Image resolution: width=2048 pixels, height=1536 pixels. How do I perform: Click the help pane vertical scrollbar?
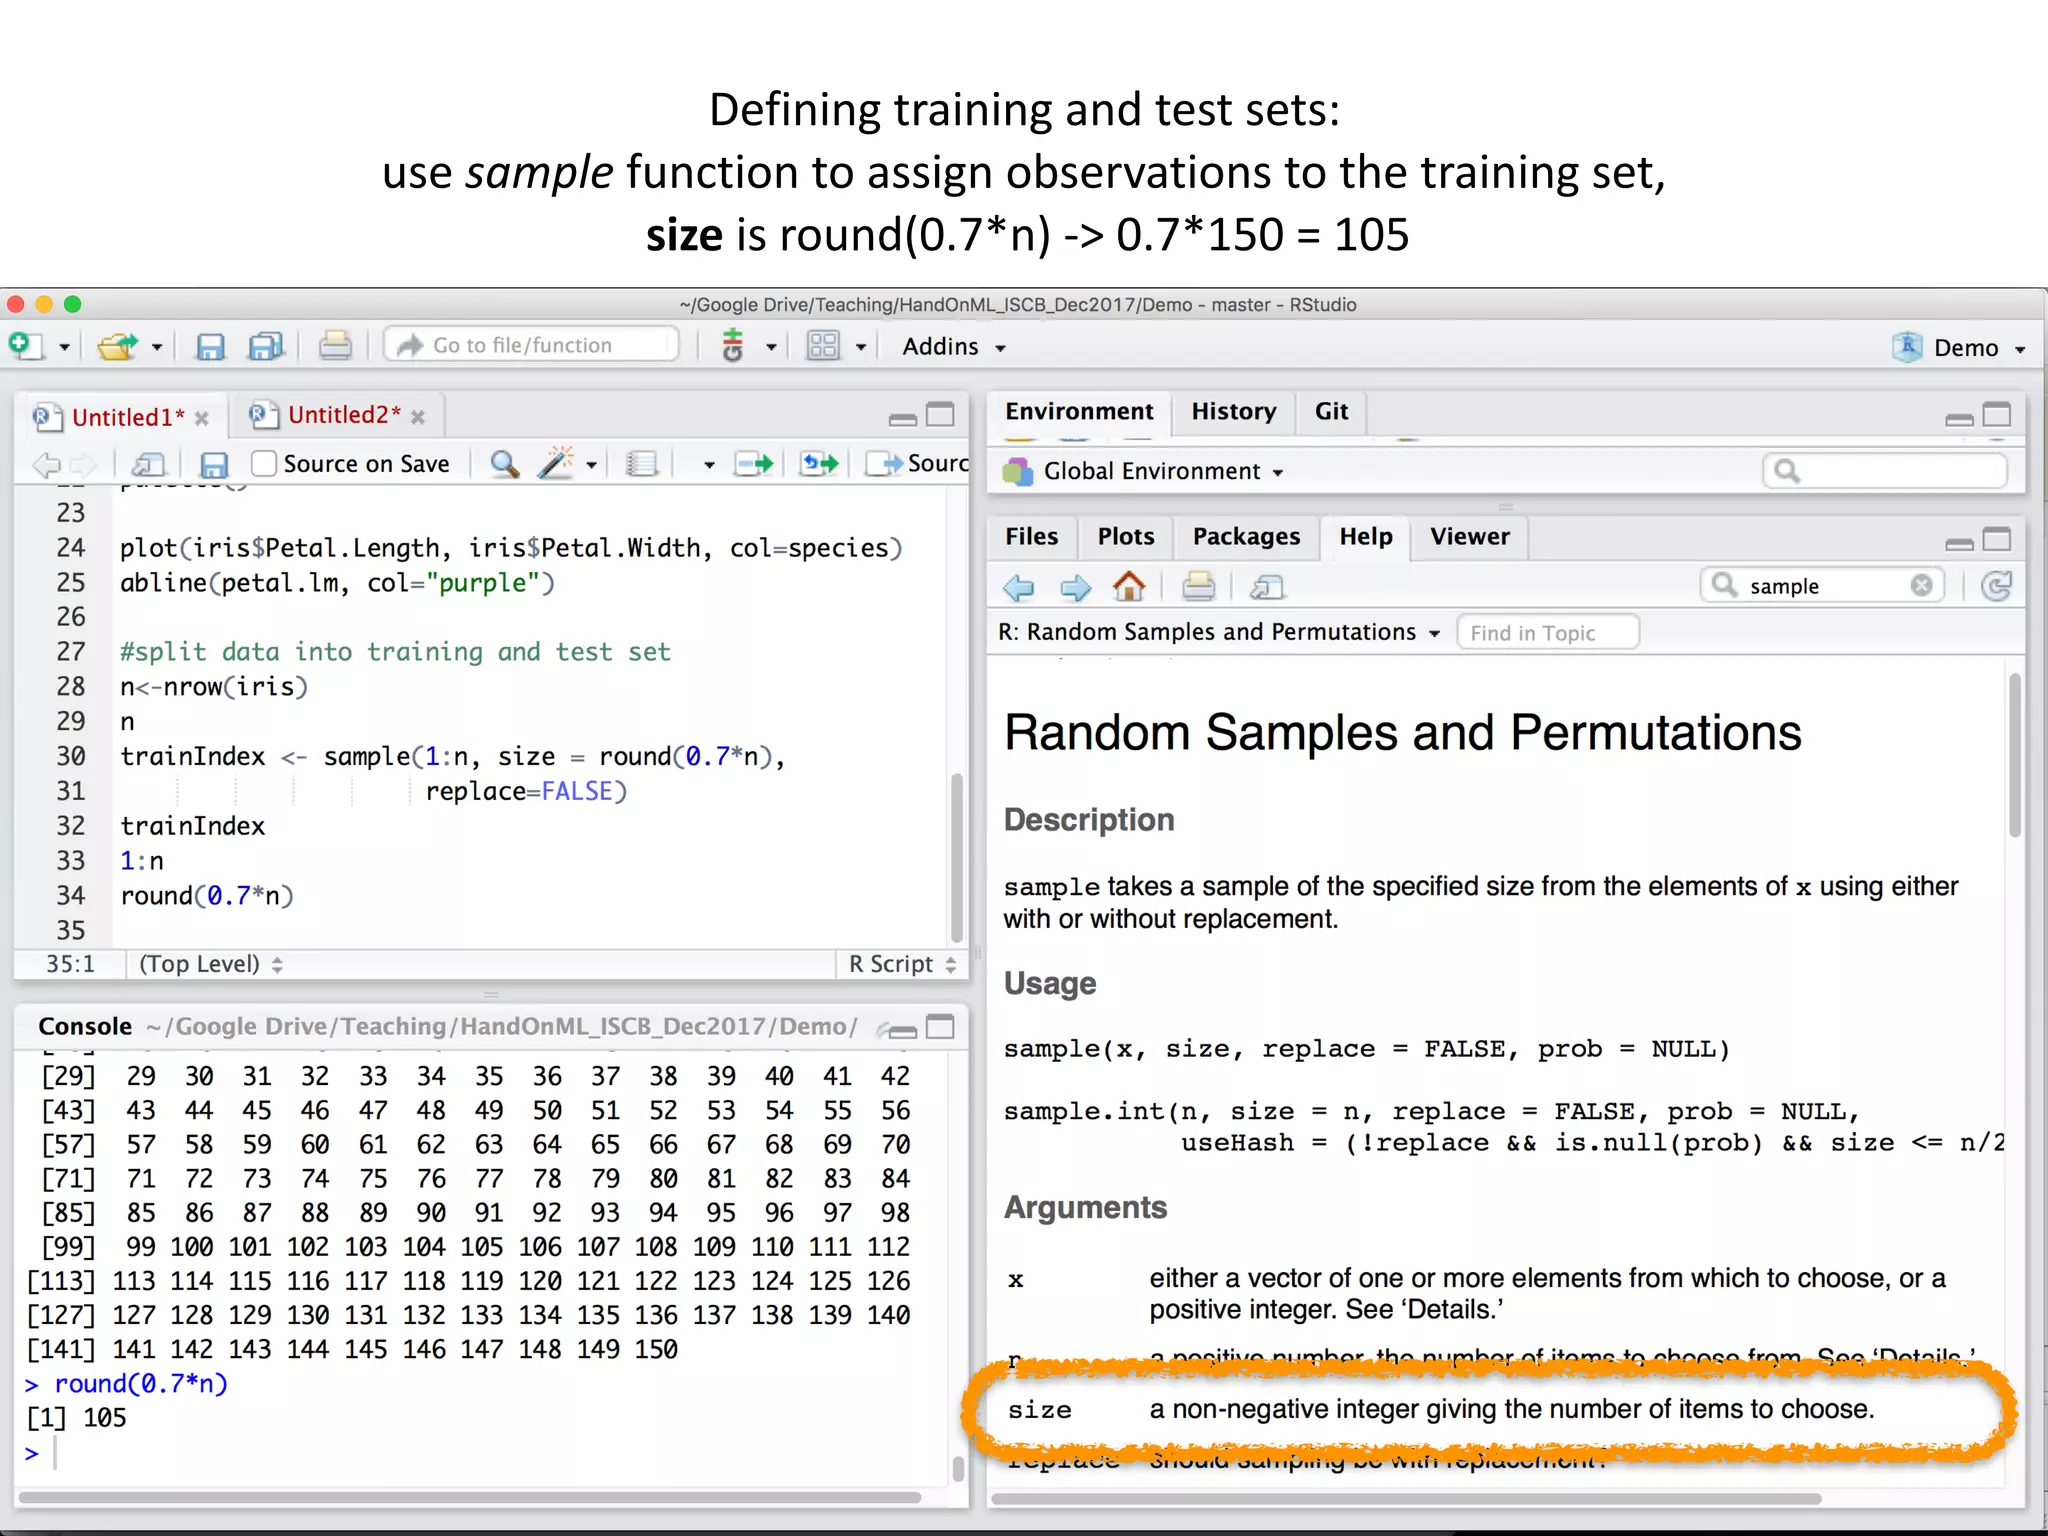click(2014, 757)
